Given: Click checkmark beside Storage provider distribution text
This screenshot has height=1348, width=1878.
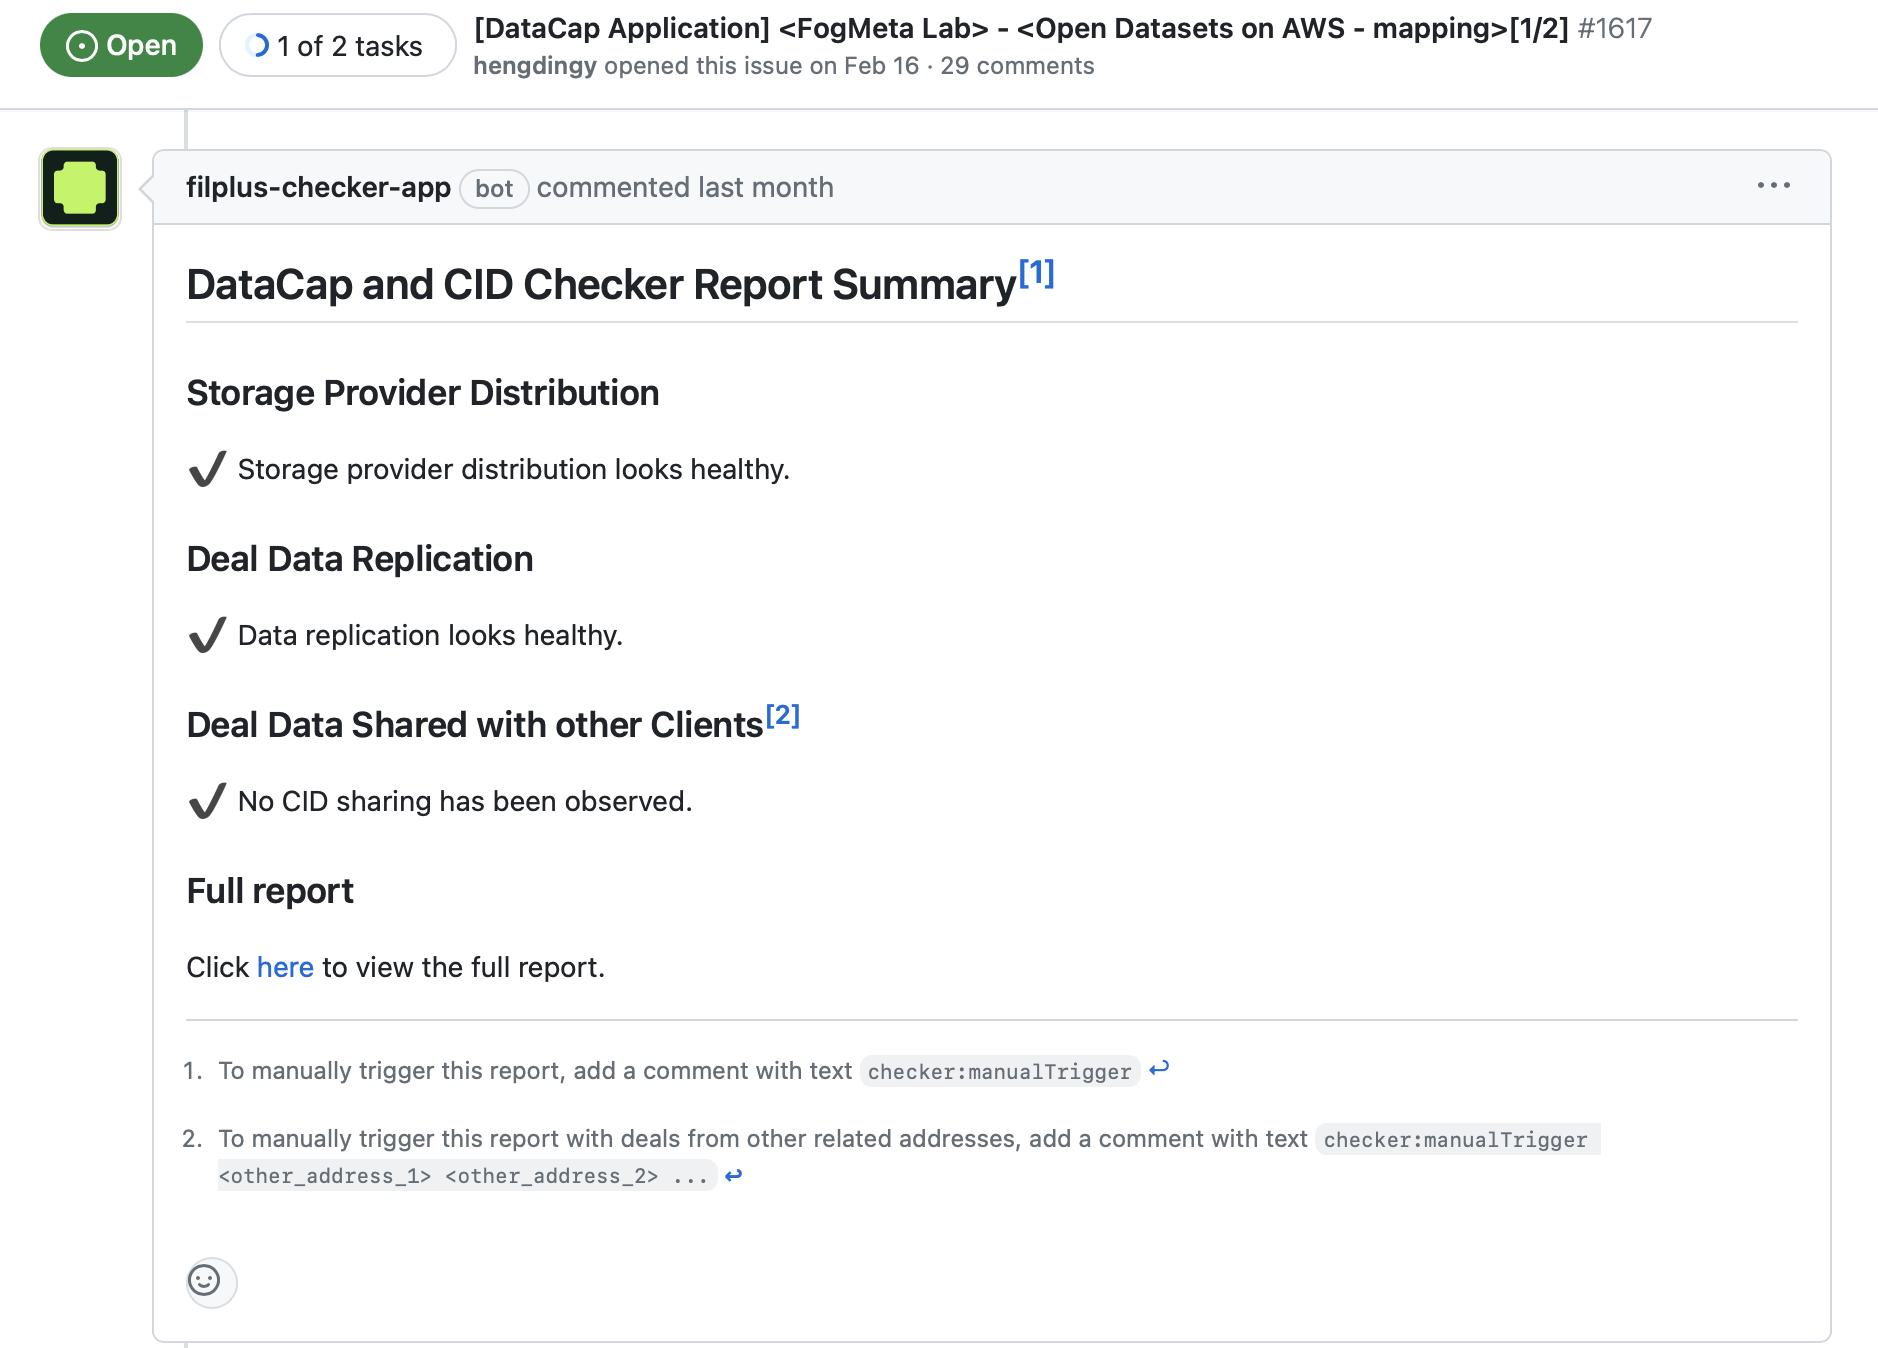Looking at the screenshot, I should point(205,468).
